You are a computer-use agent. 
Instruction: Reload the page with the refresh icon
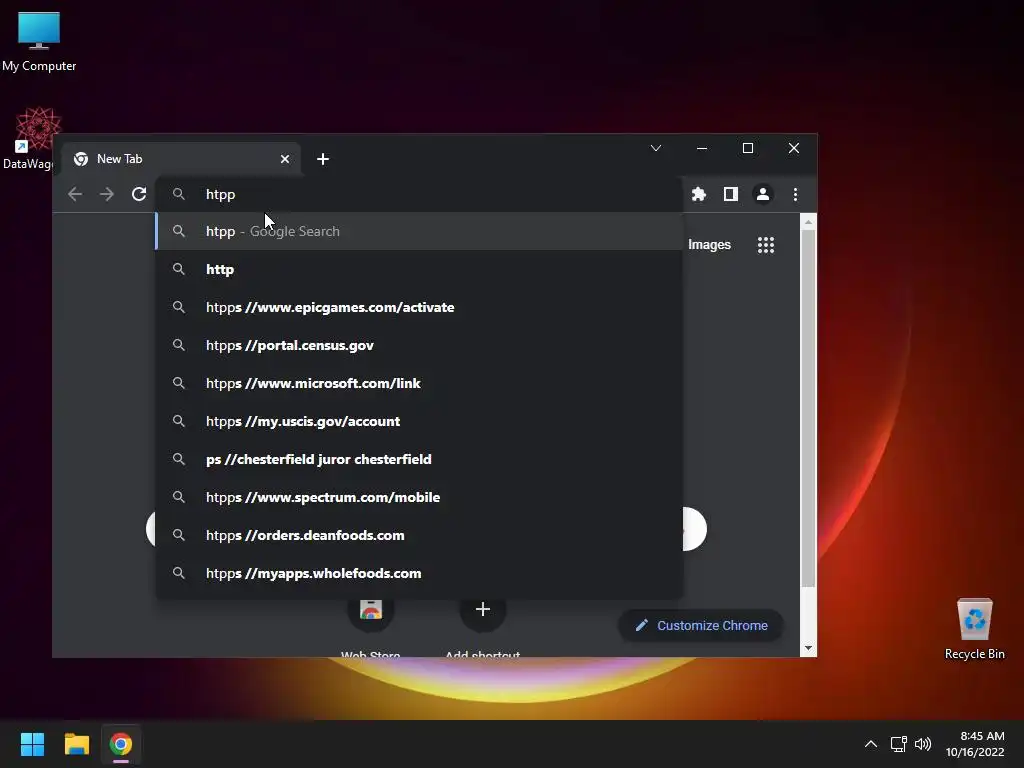138,194
